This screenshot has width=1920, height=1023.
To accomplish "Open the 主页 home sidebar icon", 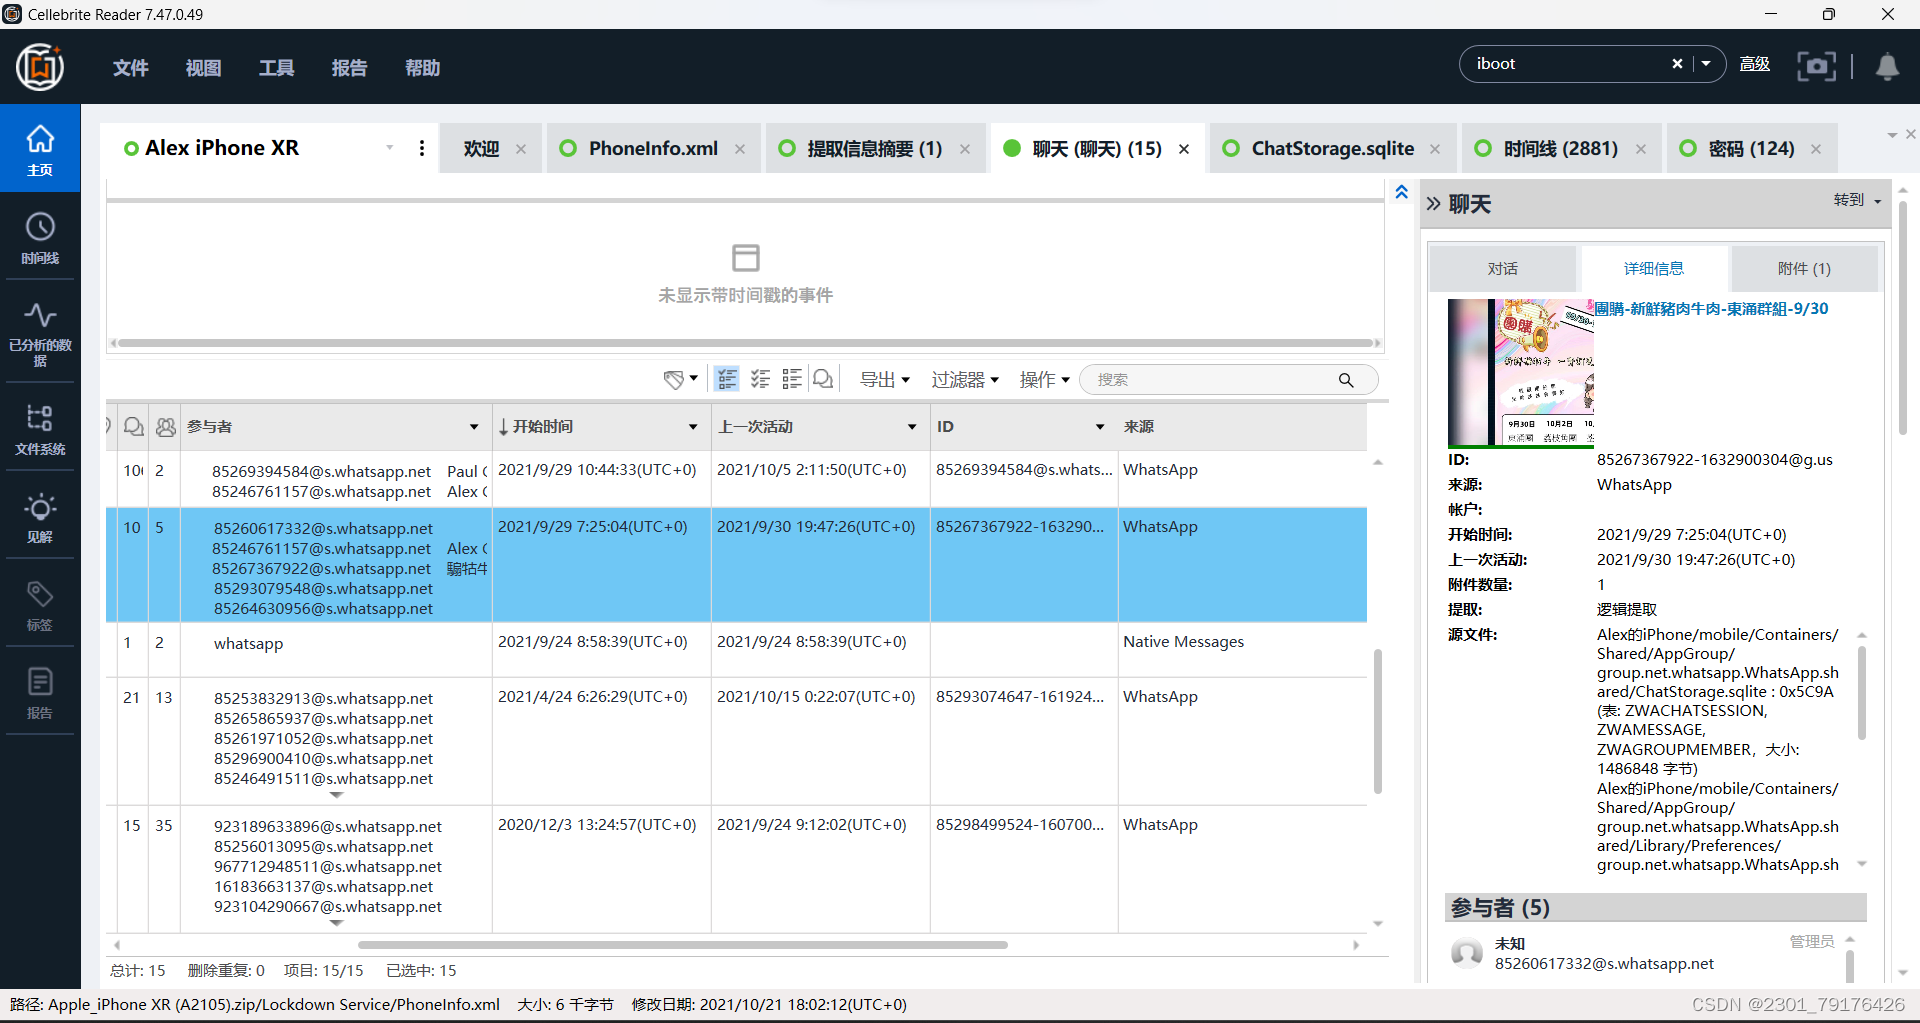I will [40, 149].
